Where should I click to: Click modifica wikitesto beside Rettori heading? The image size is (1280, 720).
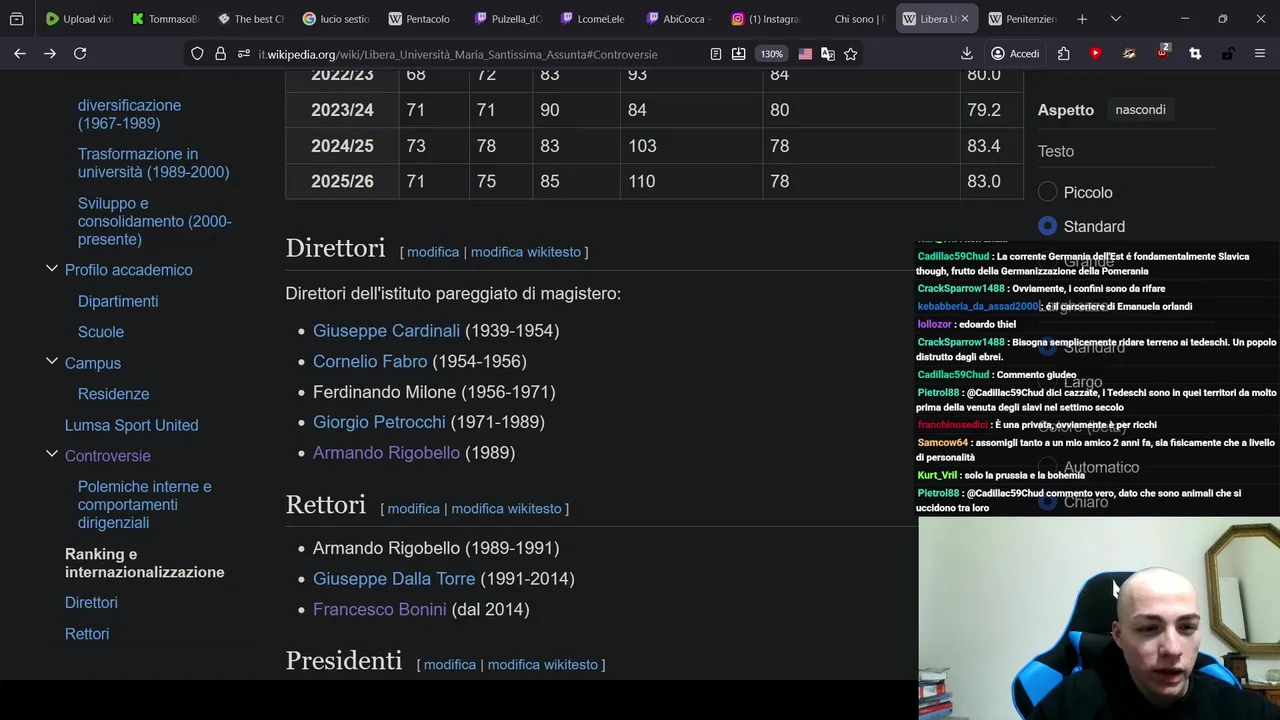click(x=506, y=508)
